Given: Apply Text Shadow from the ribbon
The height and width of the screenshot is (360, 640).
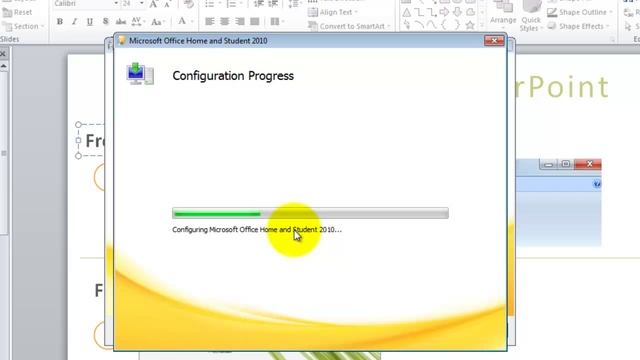Looking at the screenshot, I should [x=106, y=22].
